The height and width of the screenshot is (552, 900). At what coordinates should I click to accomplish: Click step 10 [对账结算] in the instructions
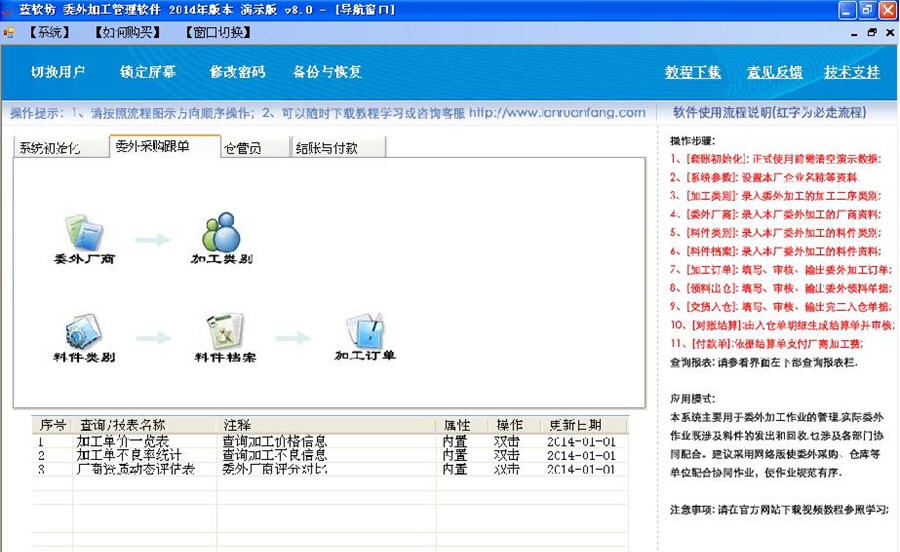tap(782, 325)
